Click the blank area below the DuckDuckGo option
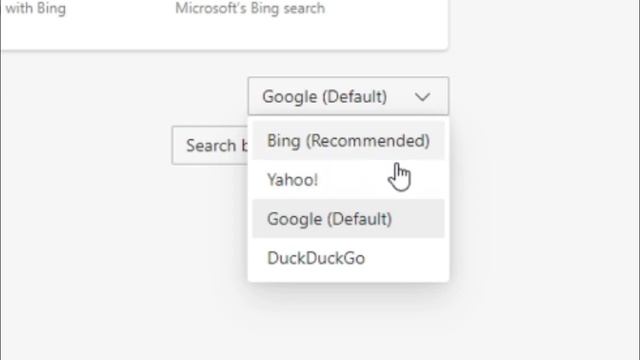Screen dimensions: 640x360 click(348, 318)
